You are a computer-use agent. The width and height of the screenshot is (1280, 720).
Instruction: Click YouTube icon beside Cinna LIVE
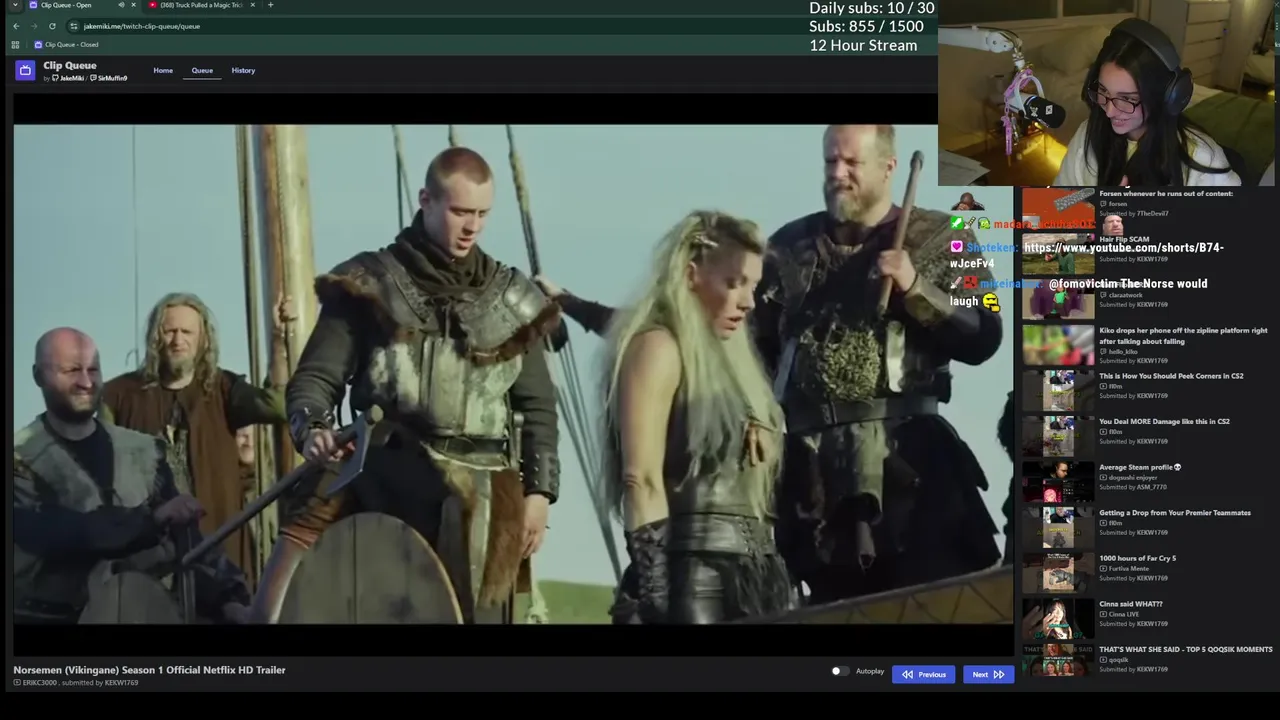(x=1103, y=615)
